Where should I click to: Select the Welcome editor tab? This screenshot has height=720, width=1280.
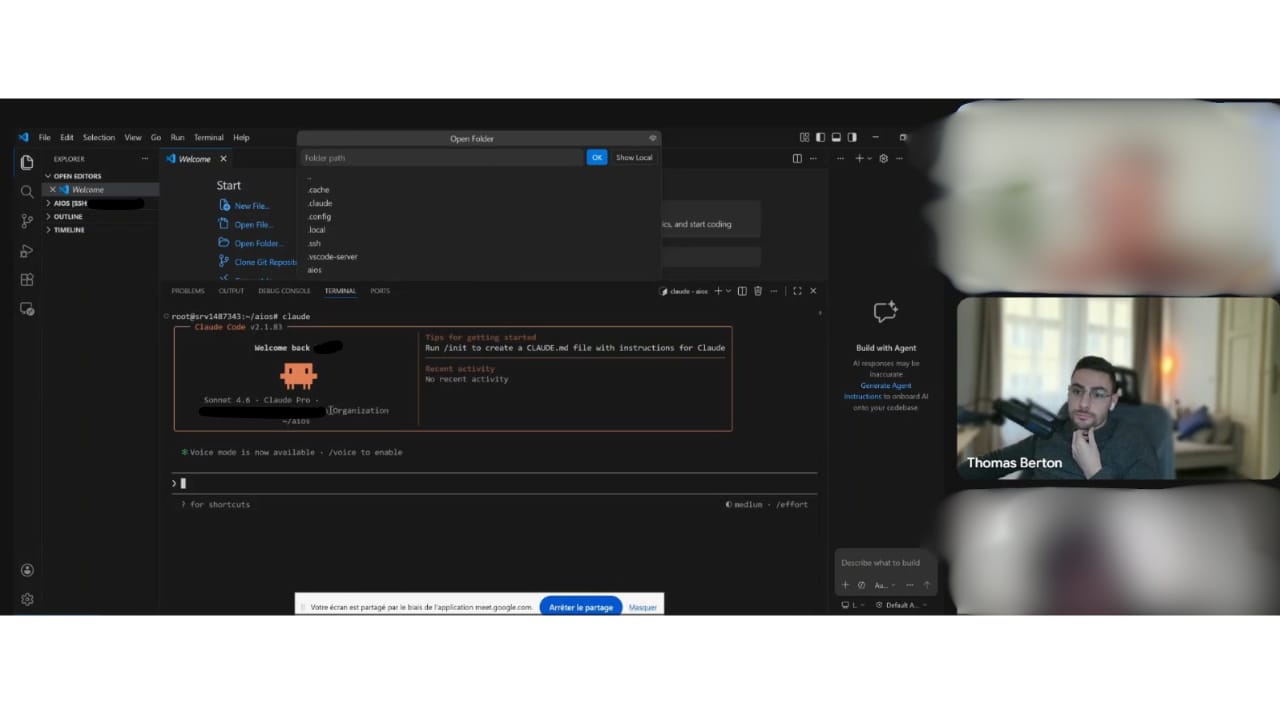tap(196, 159)
